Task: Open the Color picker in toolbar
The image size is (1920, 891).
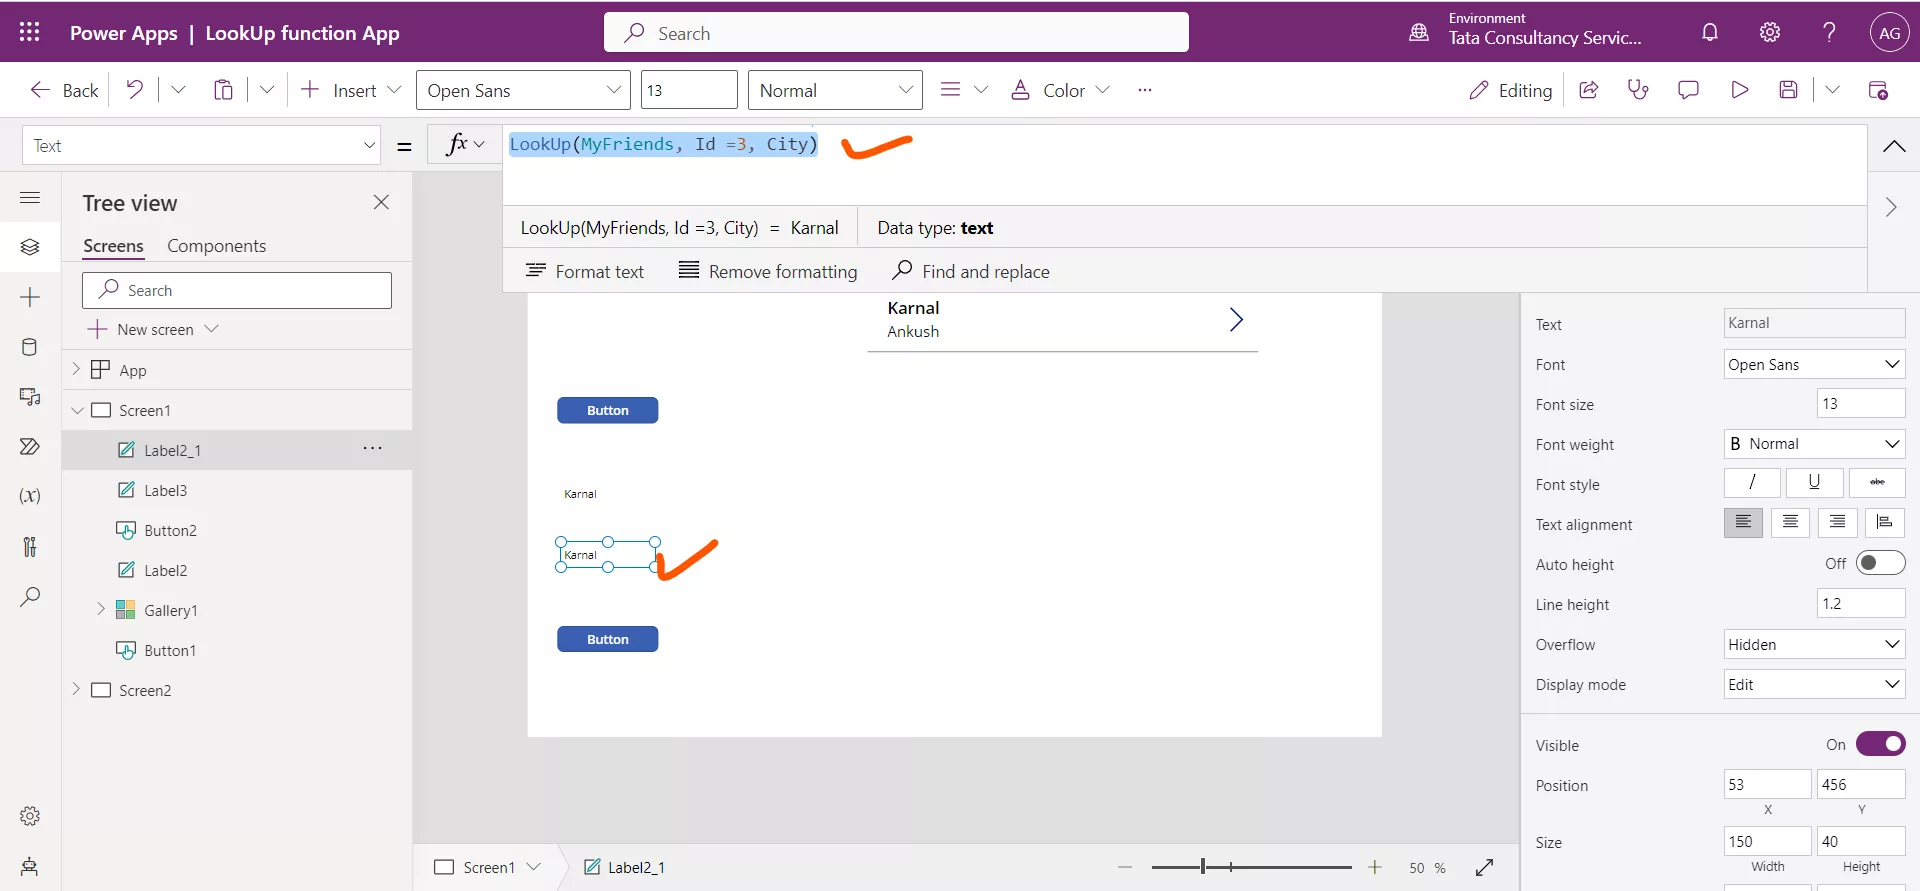Action: (1060, 90)
